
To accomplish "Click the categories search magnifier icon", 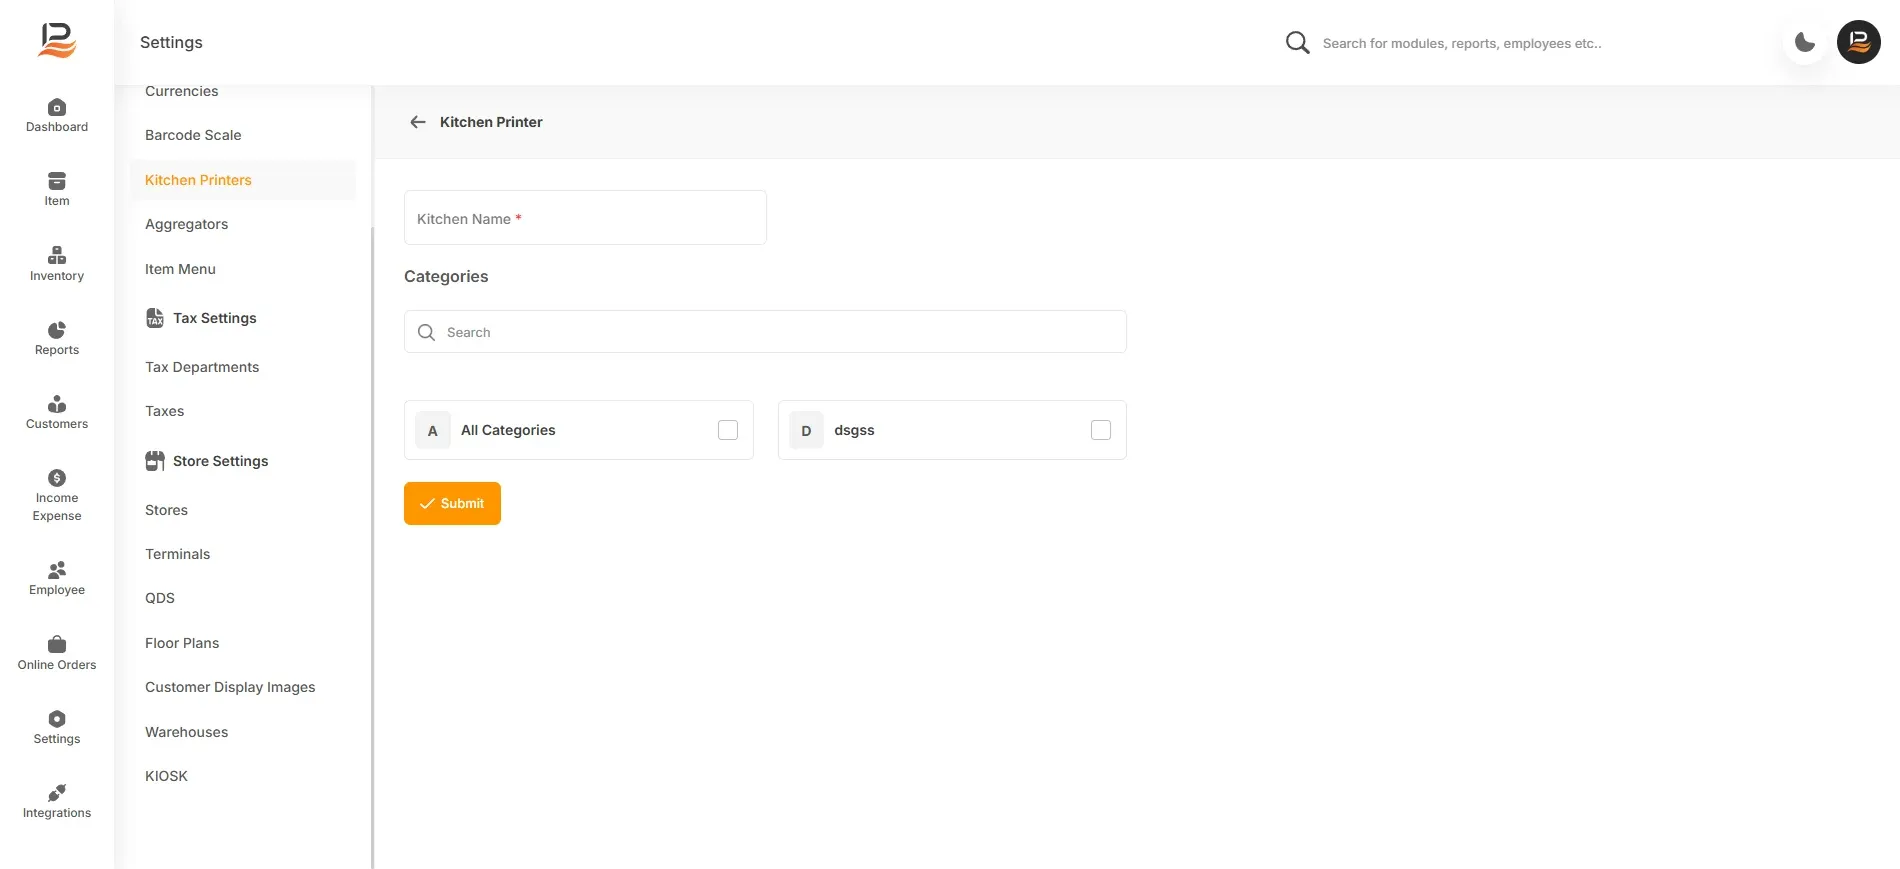I will [x=426, y=332].
